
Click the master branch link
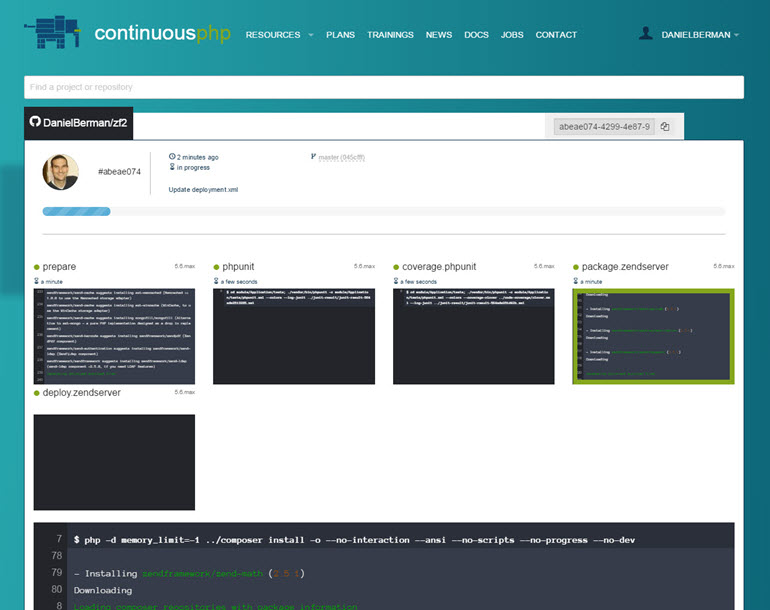coord(329,157)
